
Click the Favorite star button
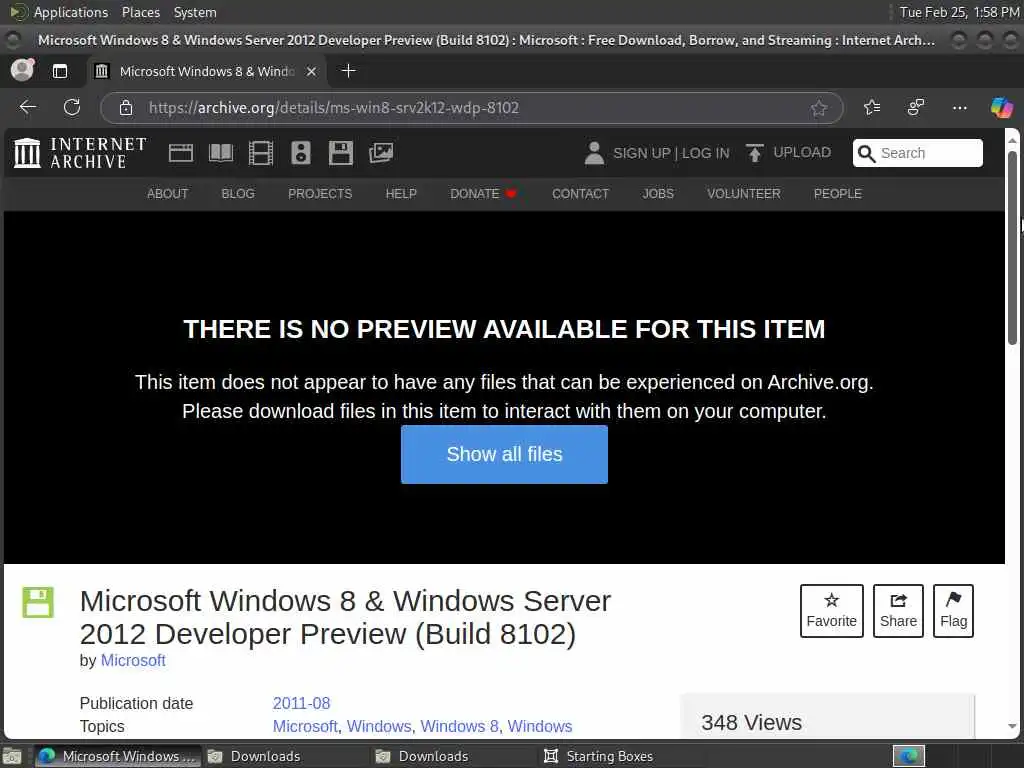click(x=831, y=611)
